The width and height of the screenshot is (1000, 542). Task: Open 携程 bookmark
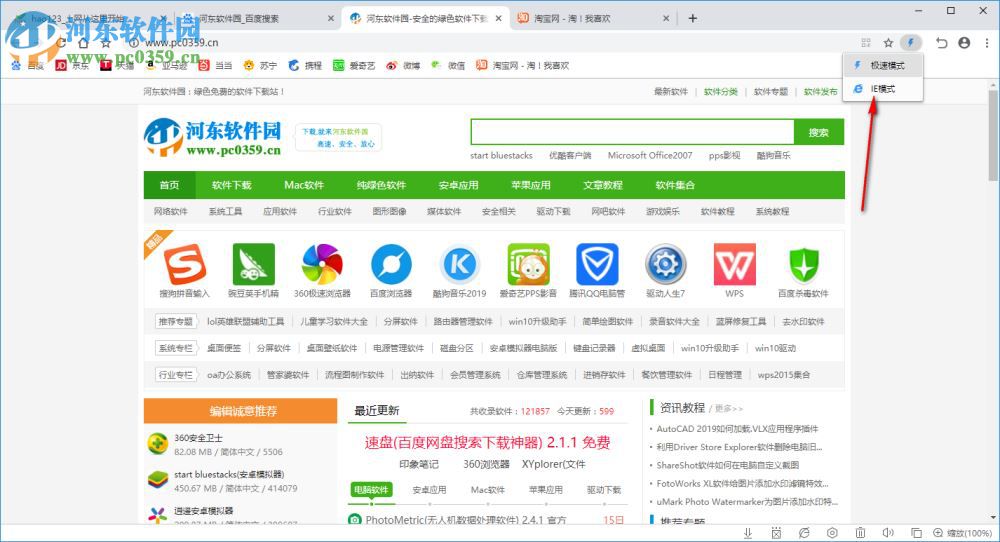305,65
